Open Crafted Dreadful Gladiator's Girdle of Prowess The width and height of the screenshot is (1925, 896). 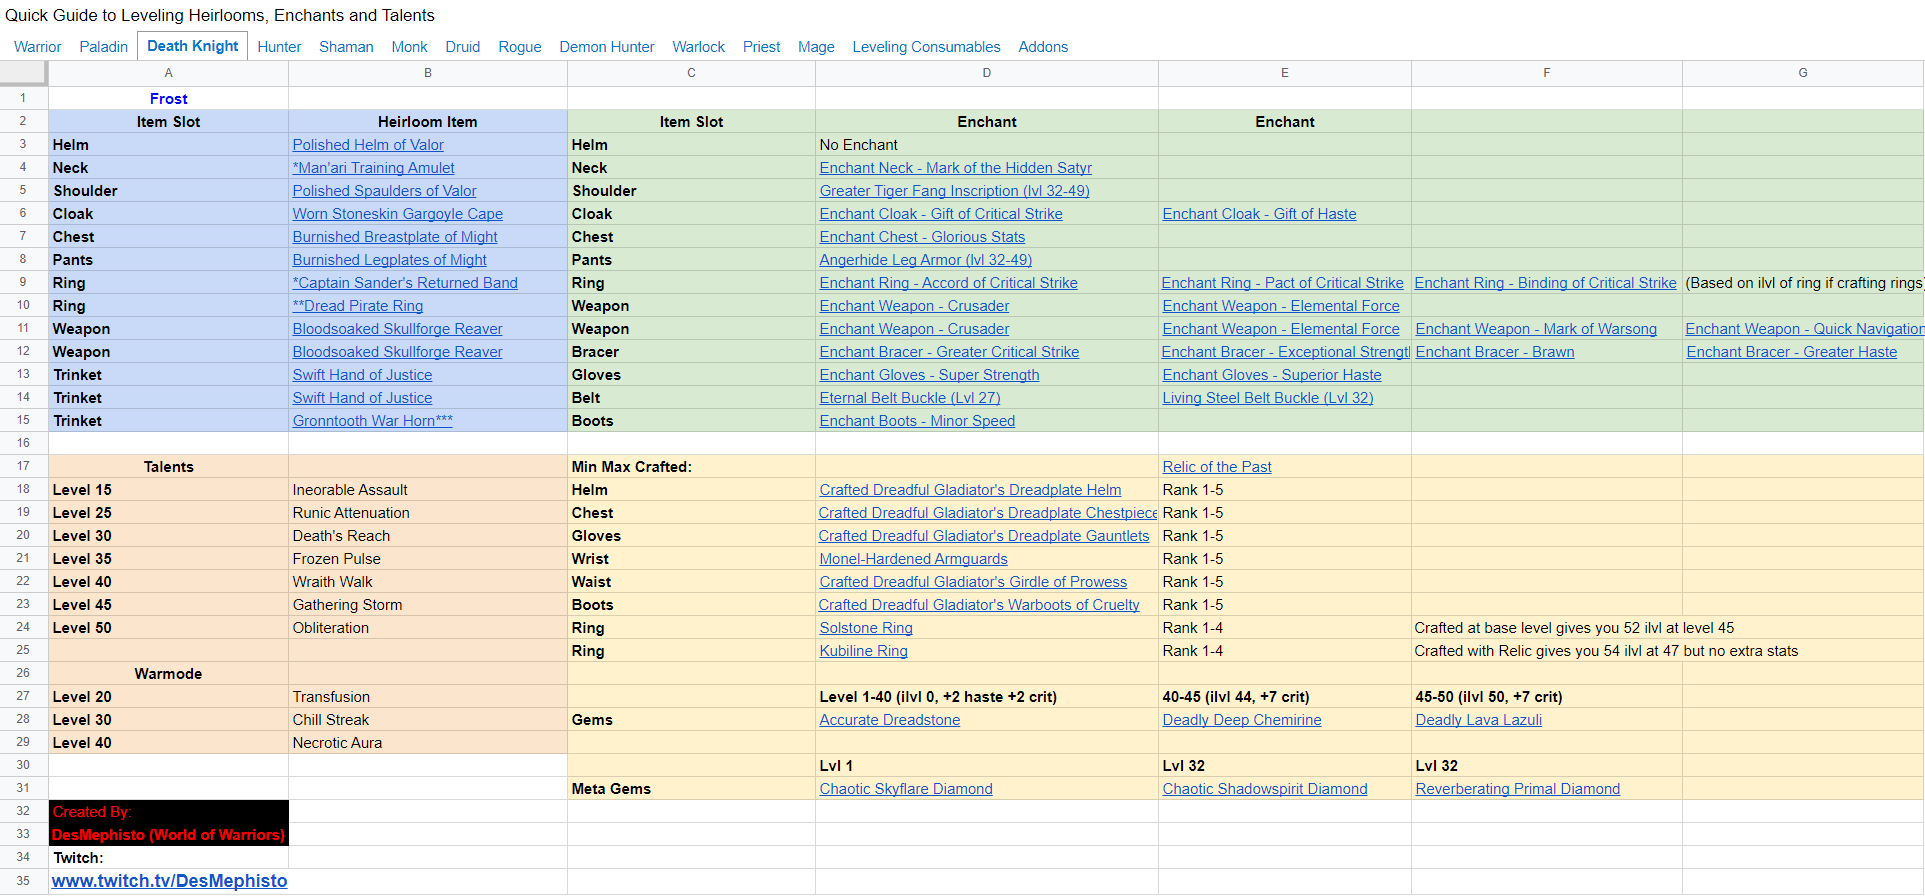point(973,582)
